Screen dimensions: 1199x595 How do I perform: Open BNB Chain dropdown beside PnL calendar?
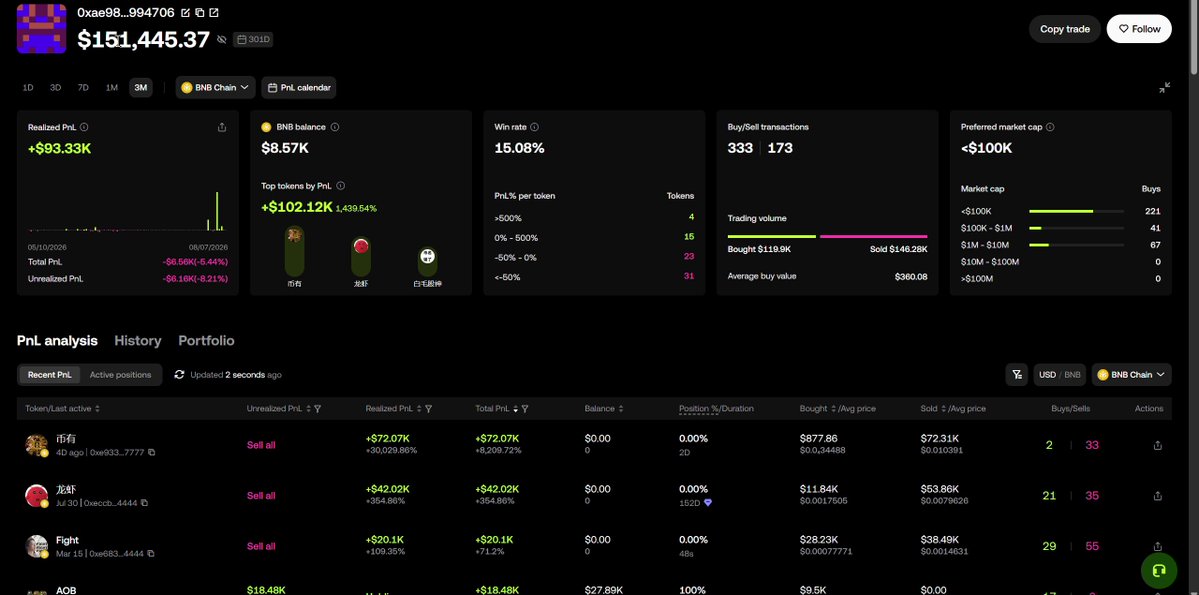tap(215, 88)
